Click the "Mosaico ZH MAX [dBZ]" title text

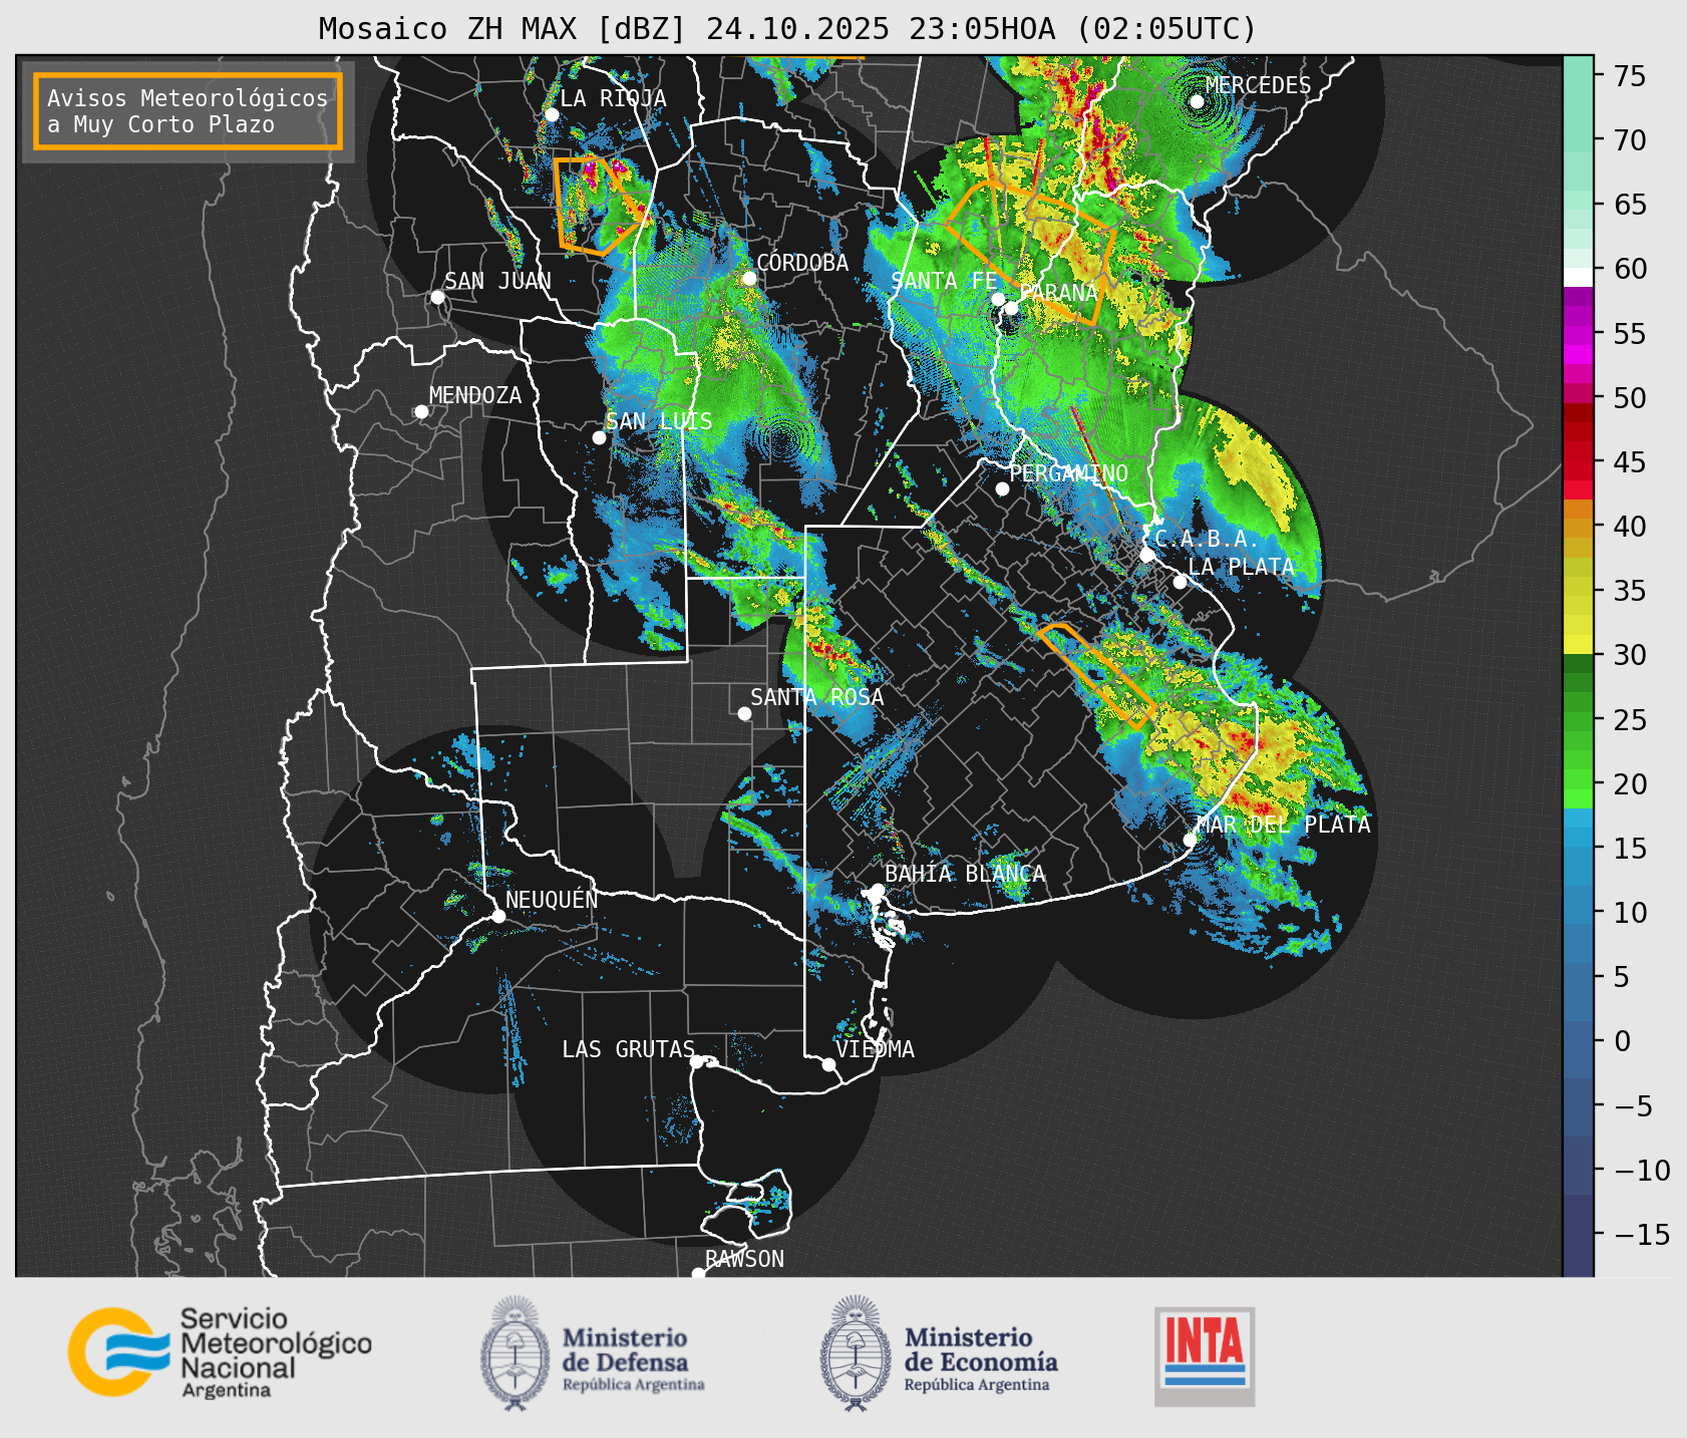tap(503, 29)
